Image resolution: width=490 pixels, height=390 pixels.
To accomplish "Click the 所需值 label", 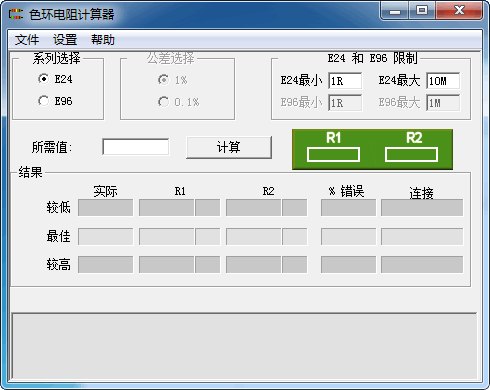I will tap(52, 147).
